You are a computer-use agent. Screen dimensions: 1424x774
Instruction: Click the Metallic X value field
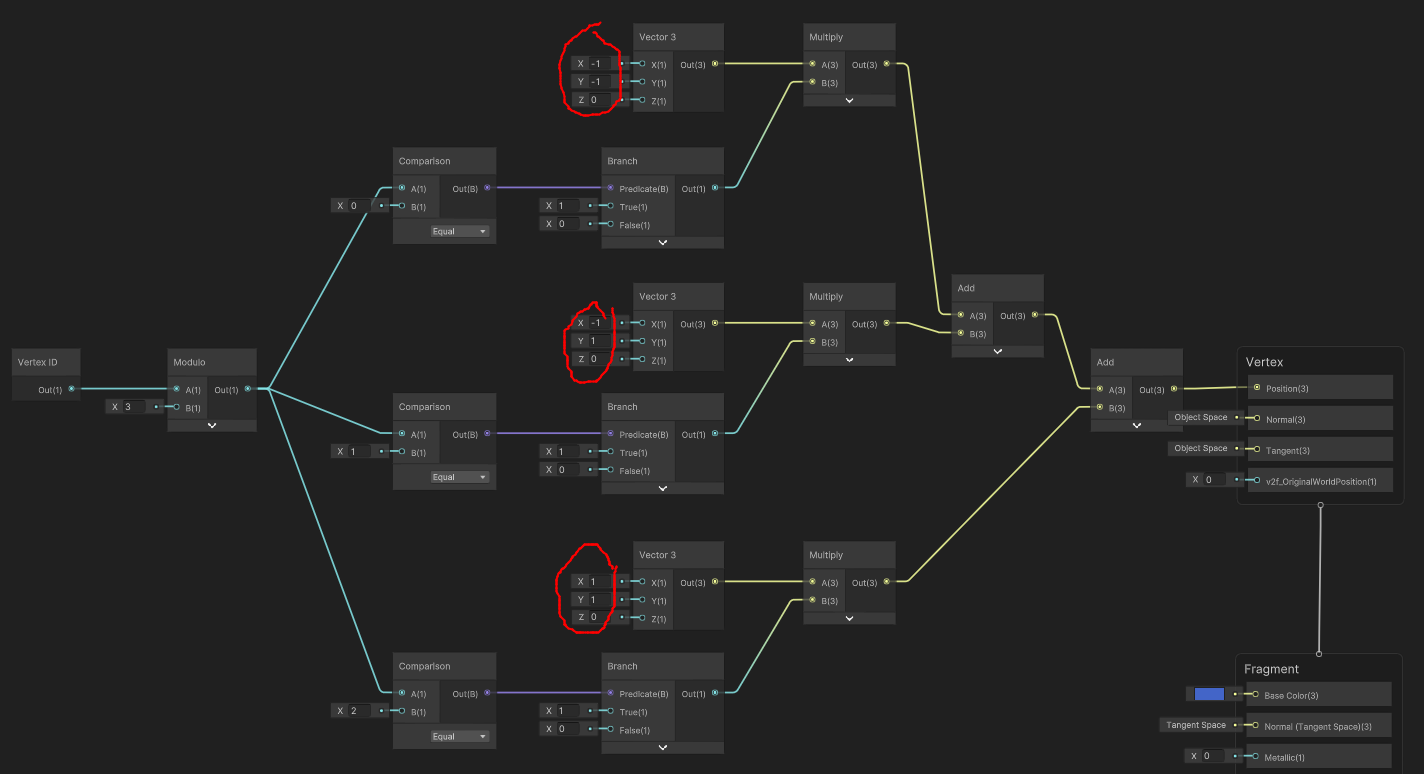(x=1212, y=756)
